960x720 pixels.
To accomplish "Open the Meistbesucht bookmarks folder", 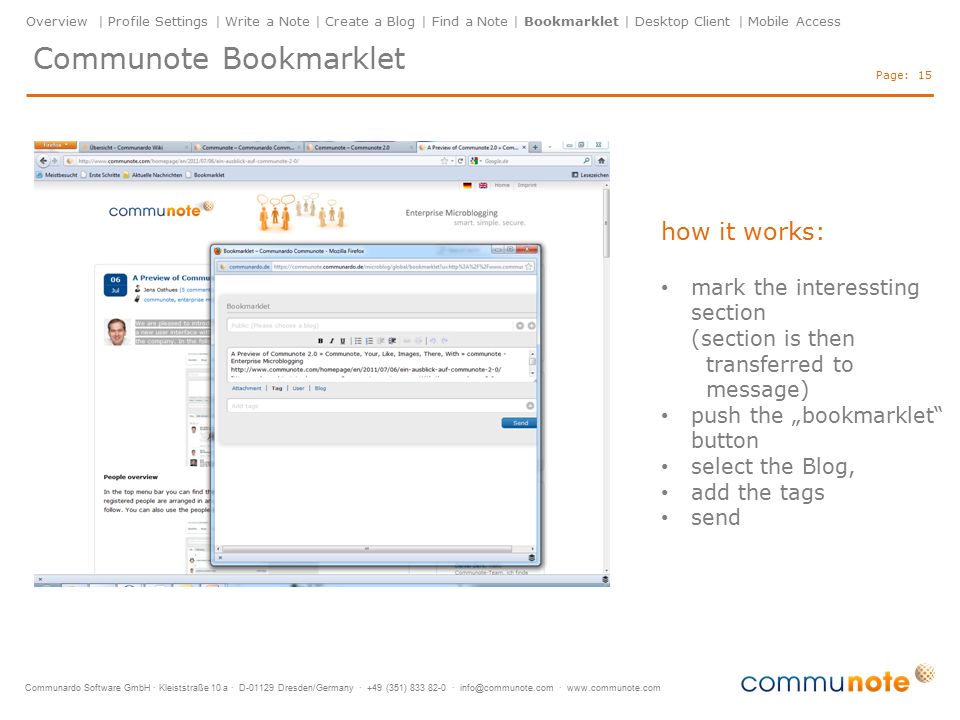I will tap(57, 175).
